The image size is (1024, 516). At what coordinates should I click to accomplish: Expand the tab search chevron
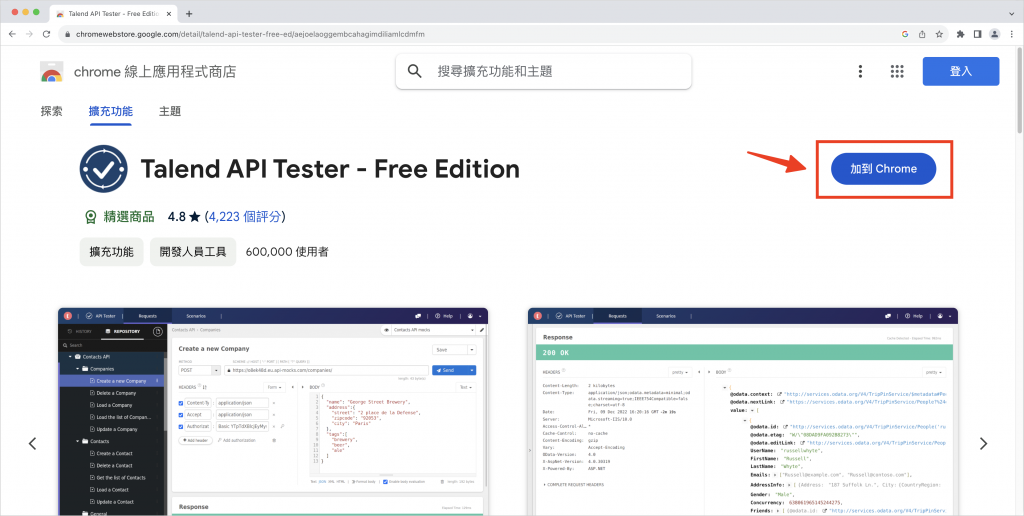(x=1011, y=14)
